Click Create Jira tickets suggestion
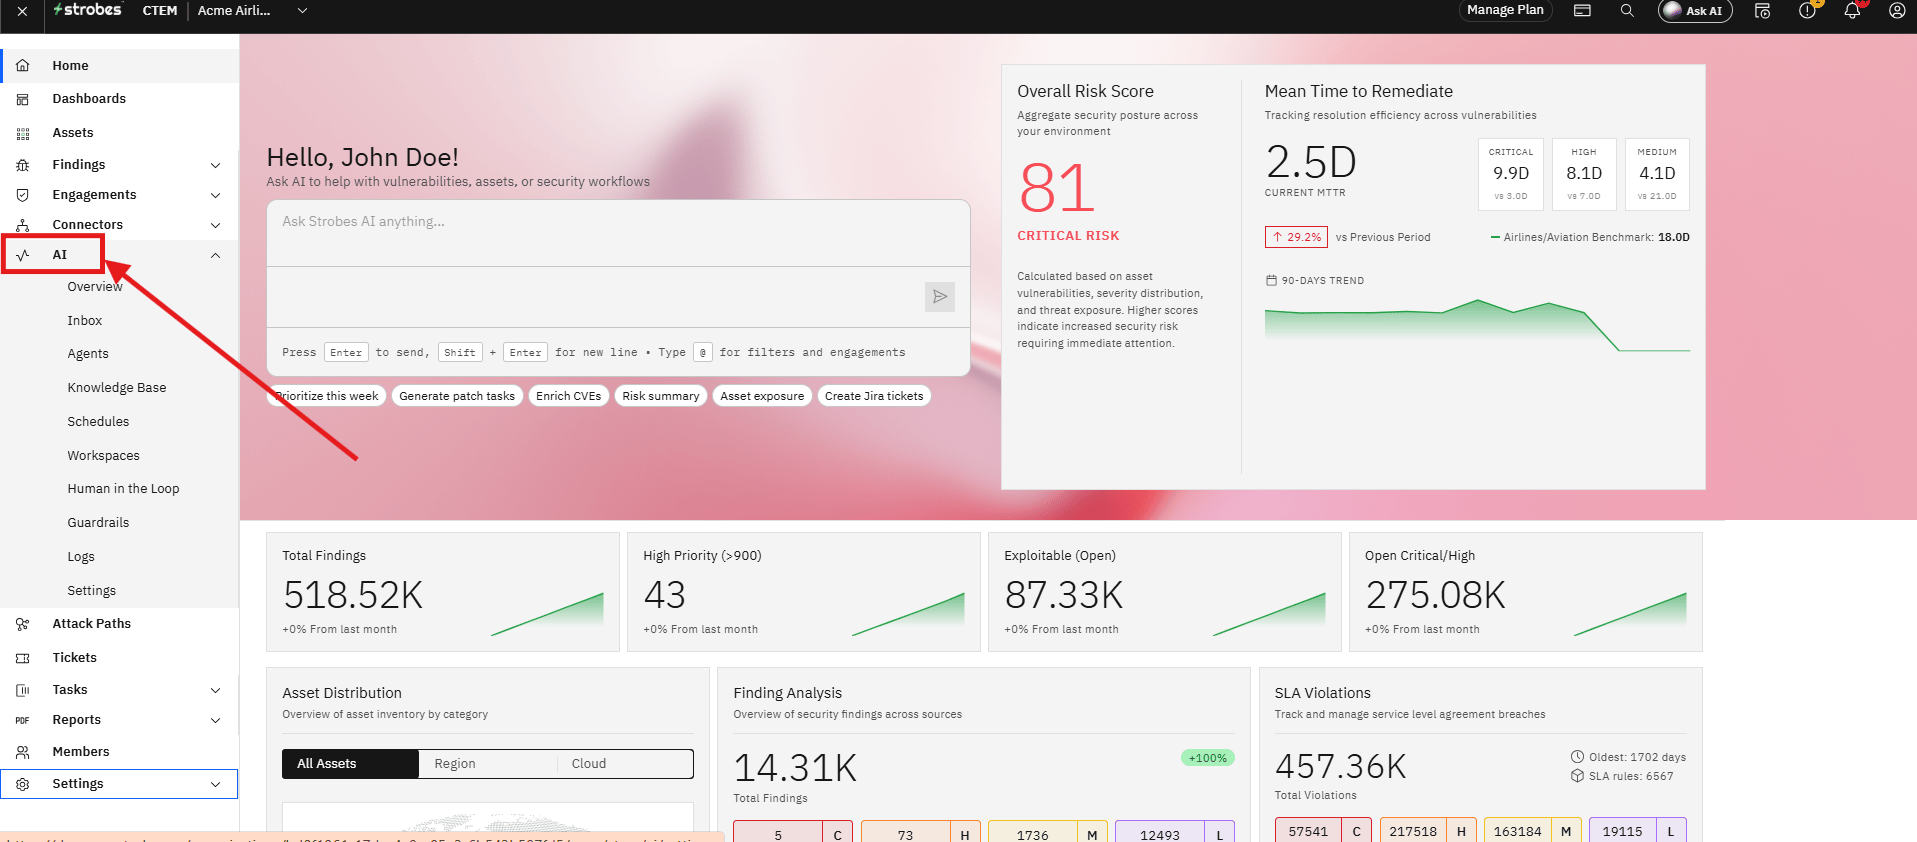 [874, 396]
